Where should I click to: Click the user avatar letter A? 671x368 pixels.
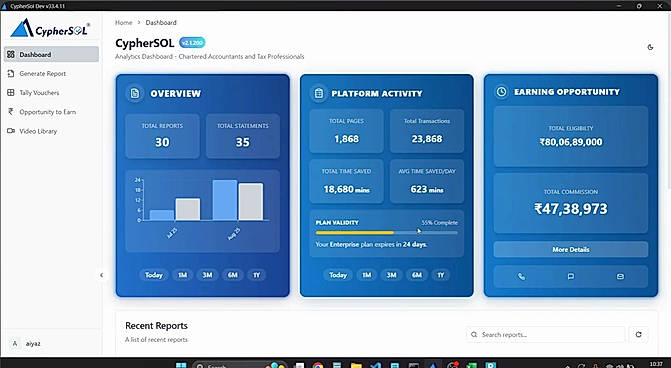tap(15, 344)
